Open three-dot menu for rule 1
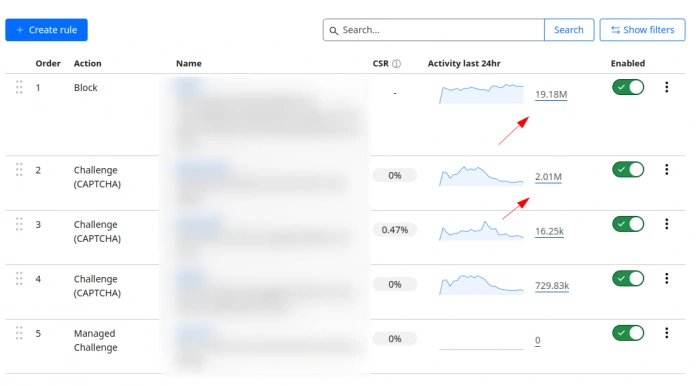700x386 pixels. (667, 87)
